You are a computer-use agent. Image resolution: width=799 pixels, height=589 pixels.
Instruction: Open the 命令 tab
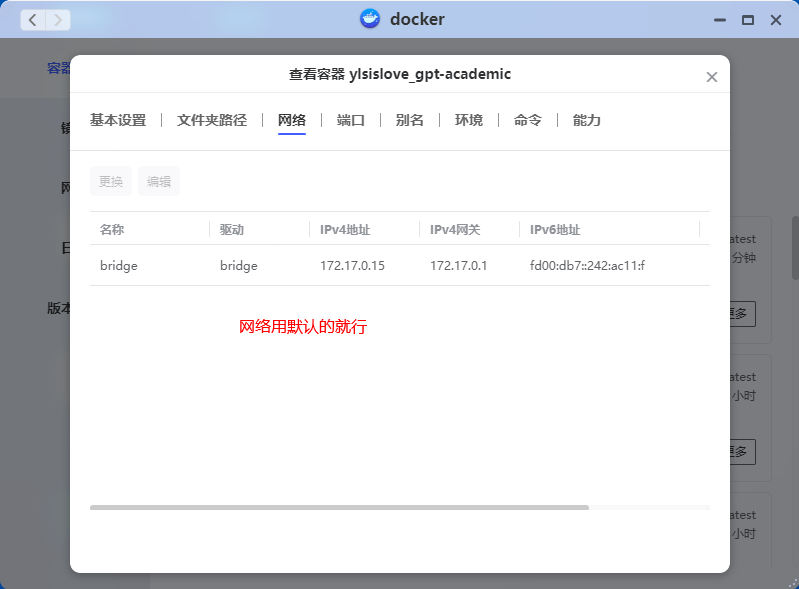[528, 120]
